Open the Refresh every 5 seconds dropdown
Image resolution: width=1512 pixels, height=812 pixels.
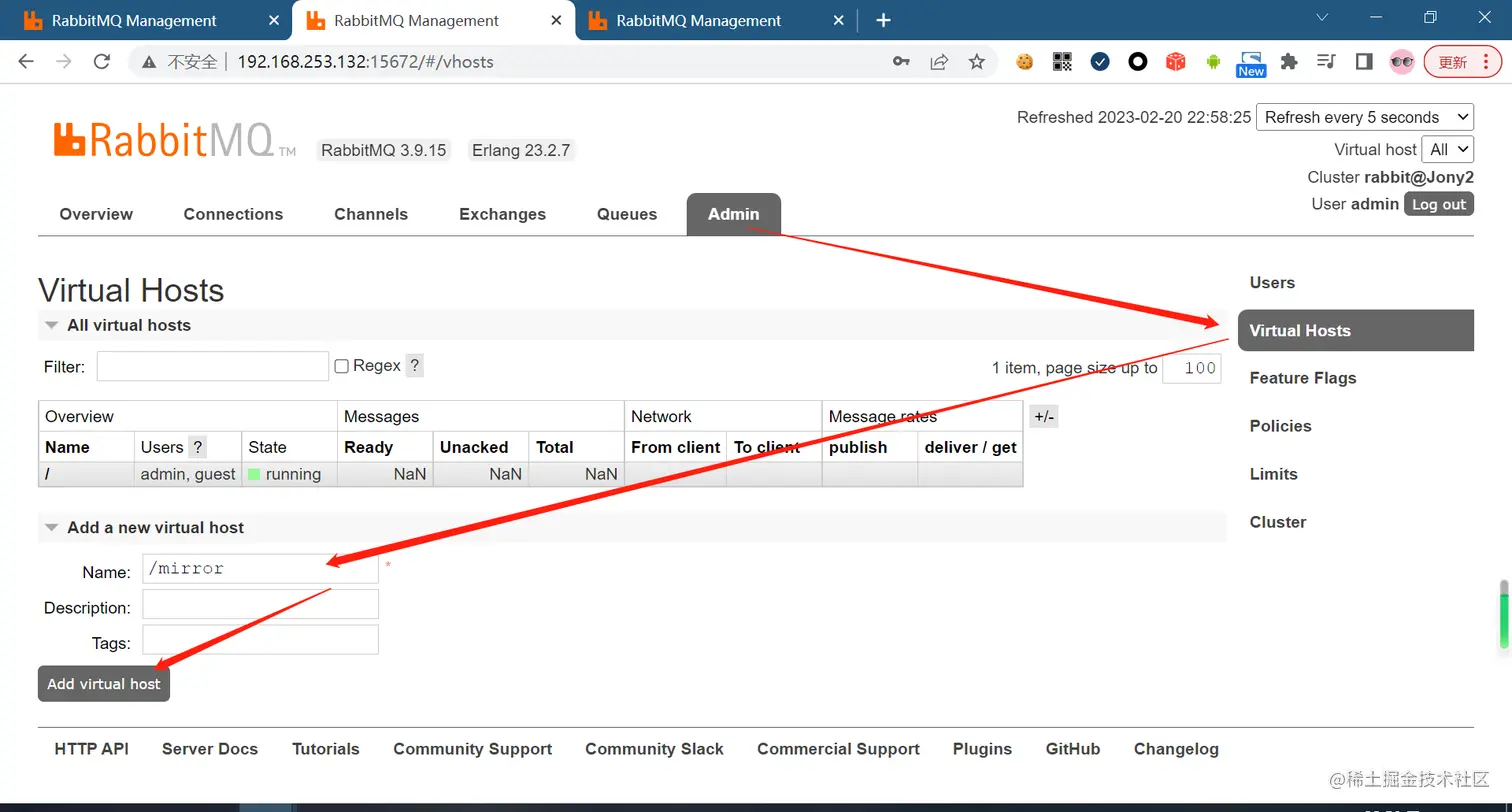pyautogui.click(x=1365, y=117)
